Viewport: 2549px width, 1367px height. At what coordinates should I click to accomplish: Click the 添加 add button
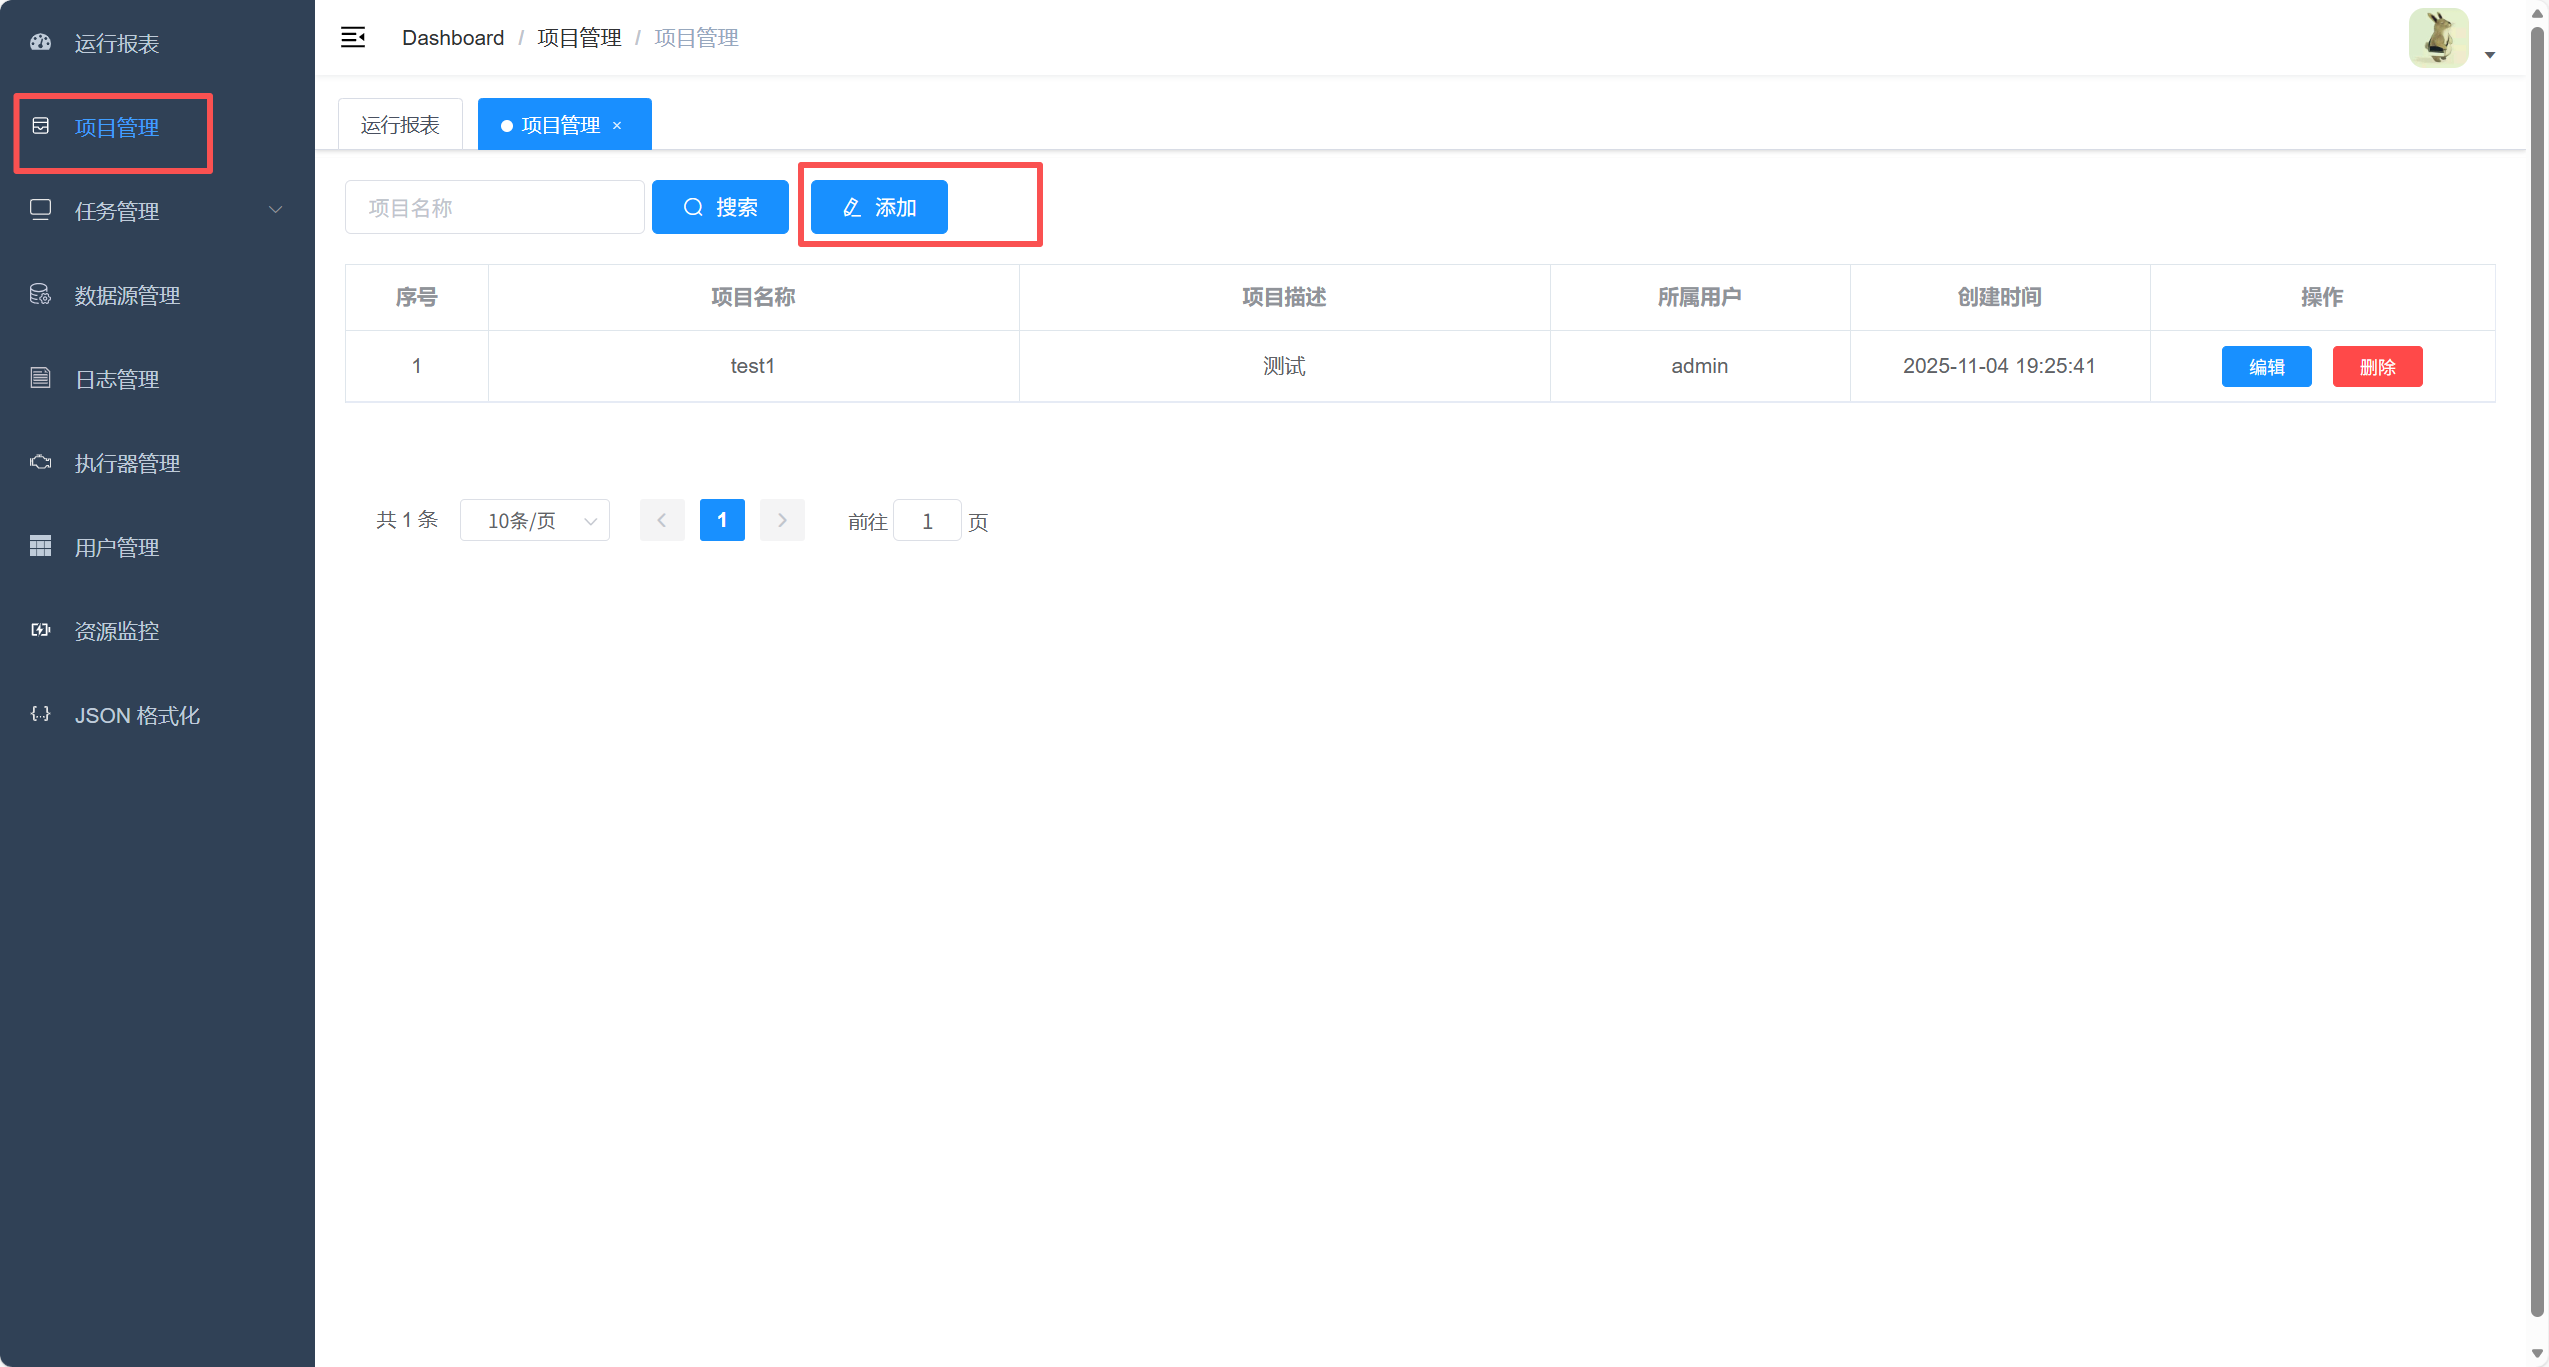(877, 206)
